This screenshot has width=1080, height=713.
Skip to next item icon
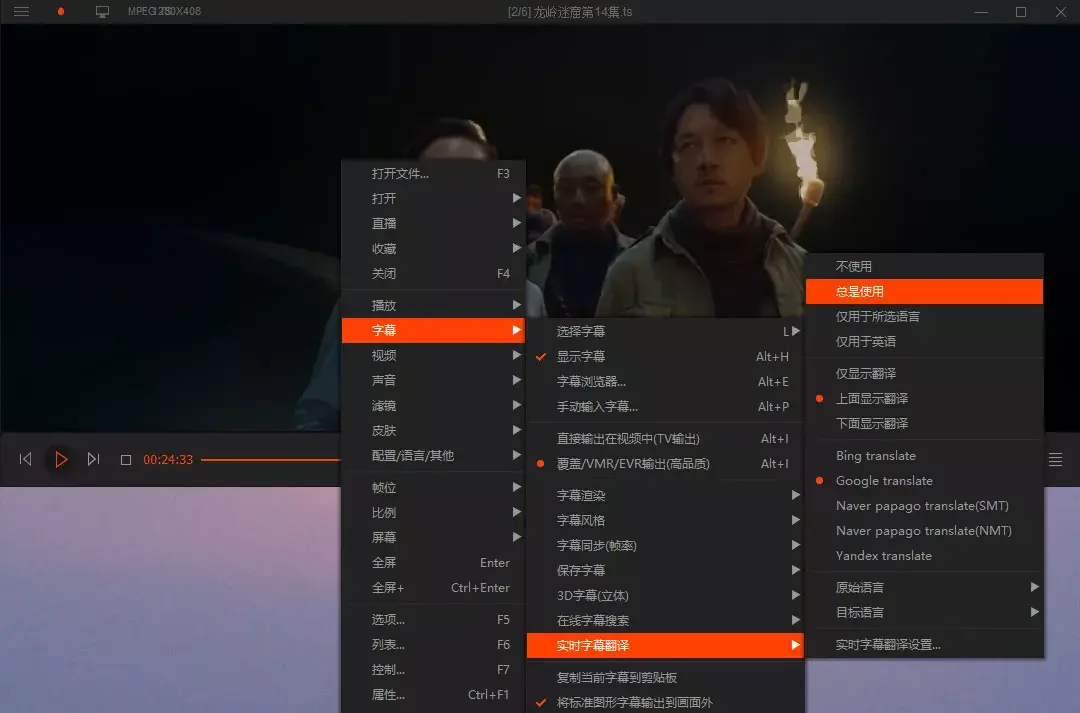point(94,459)
